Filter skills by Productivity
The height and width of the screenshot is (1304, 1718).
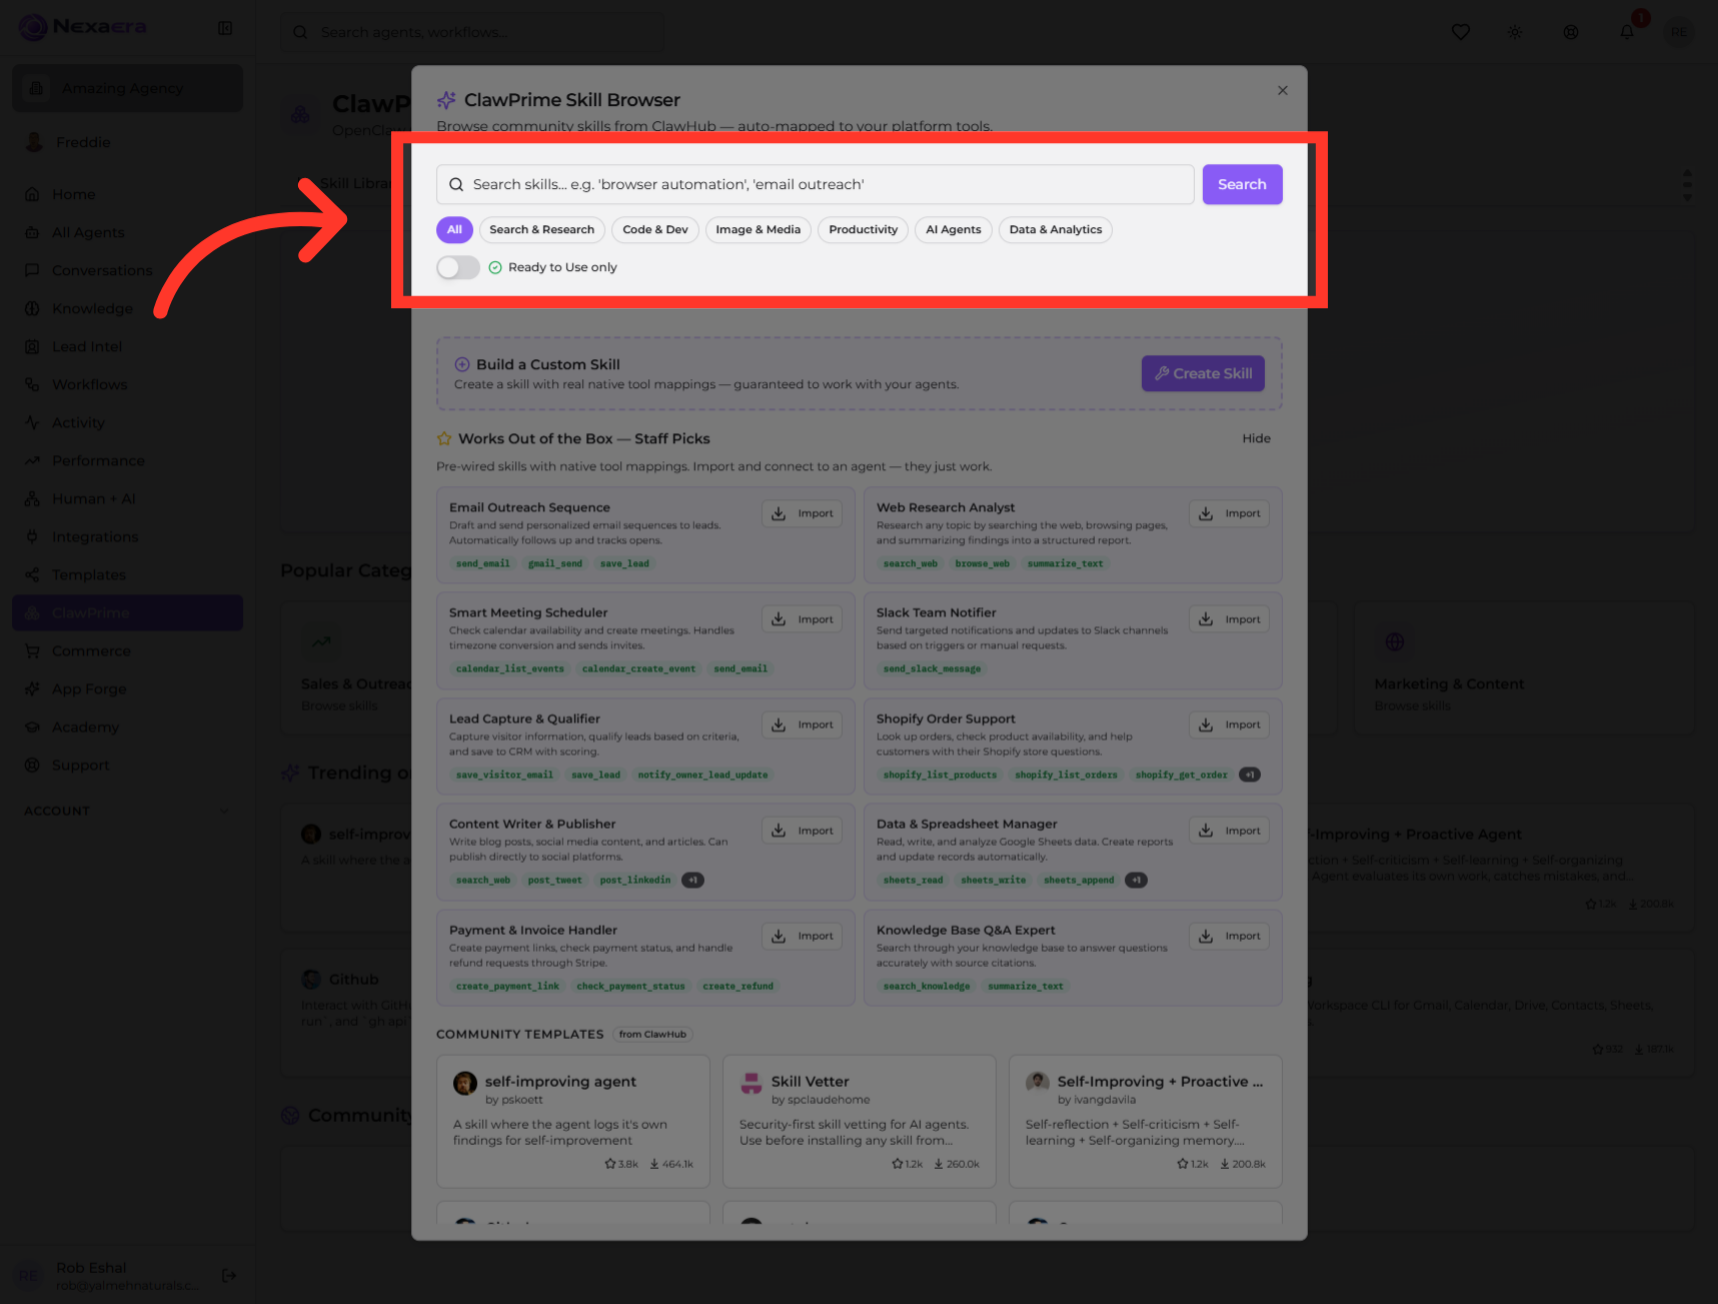[863, 230]
